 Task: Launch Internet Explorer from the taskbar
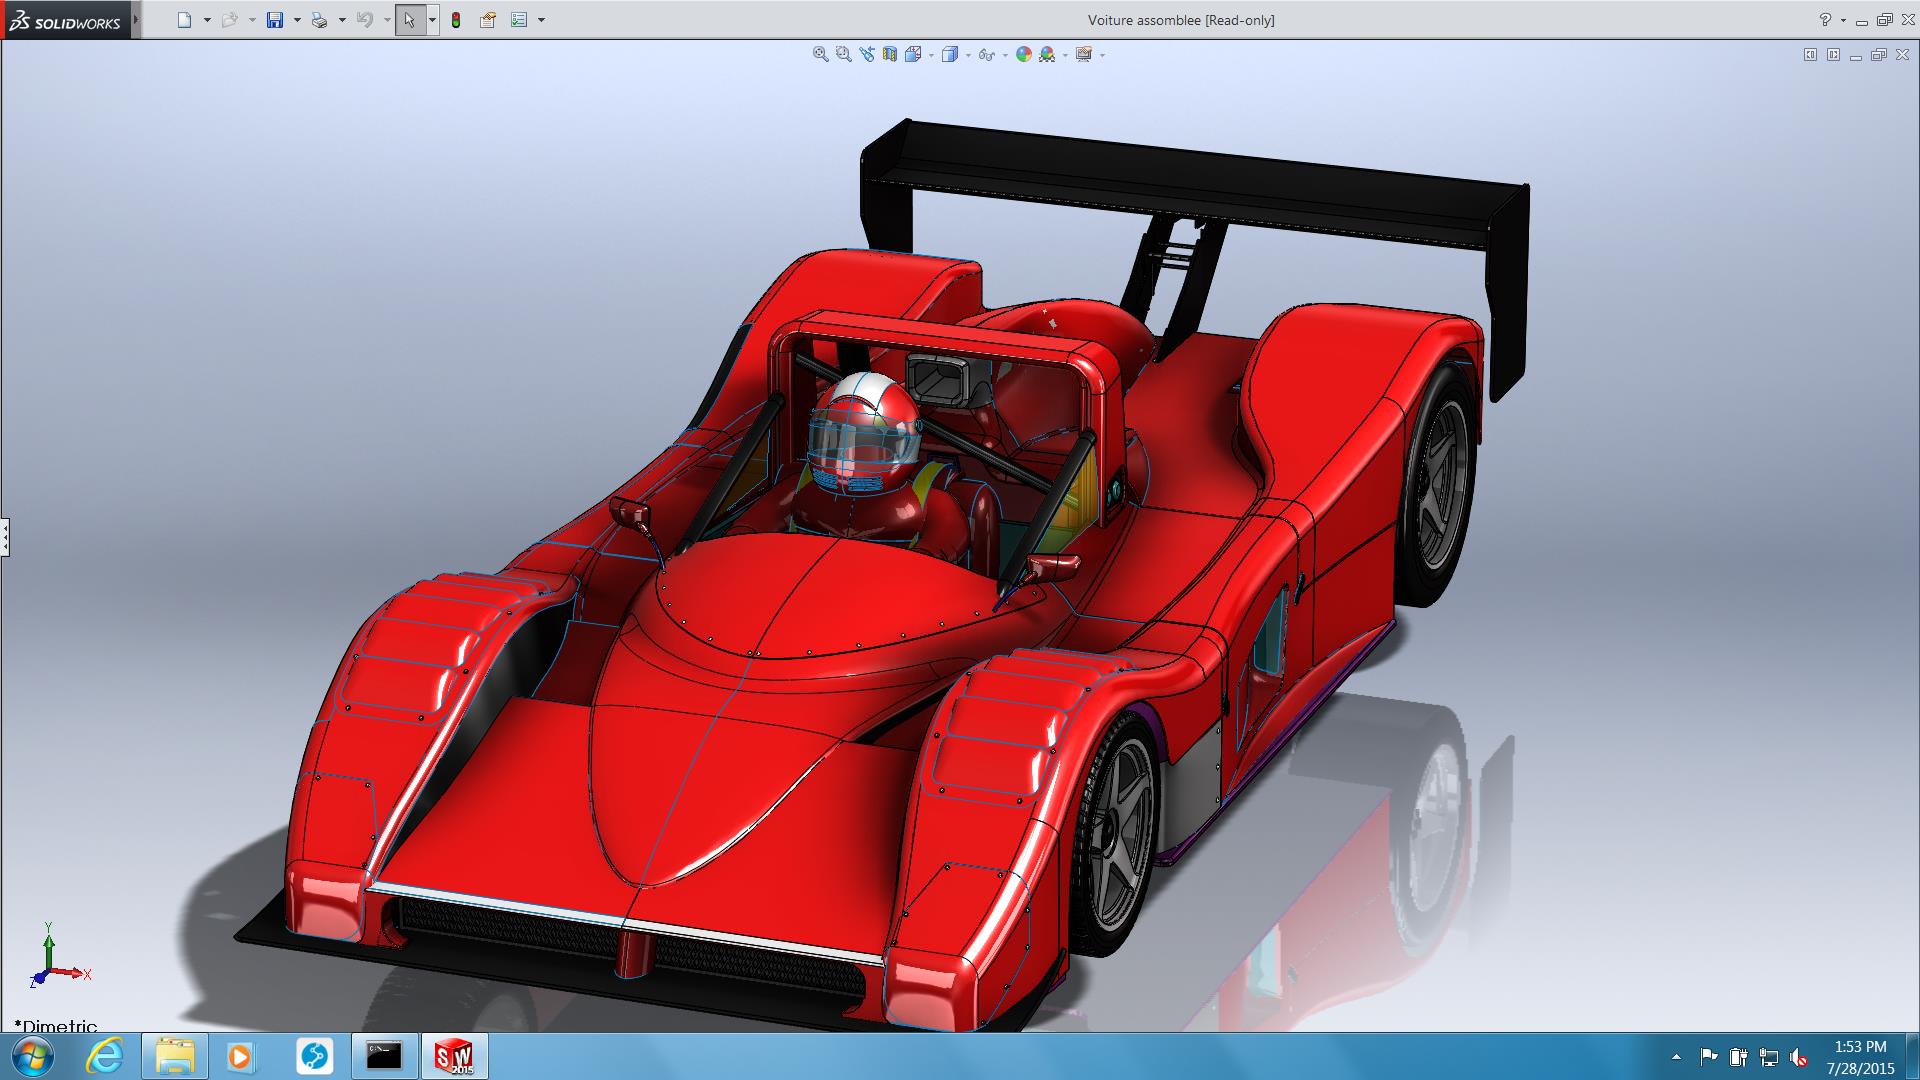(105, 1056)
